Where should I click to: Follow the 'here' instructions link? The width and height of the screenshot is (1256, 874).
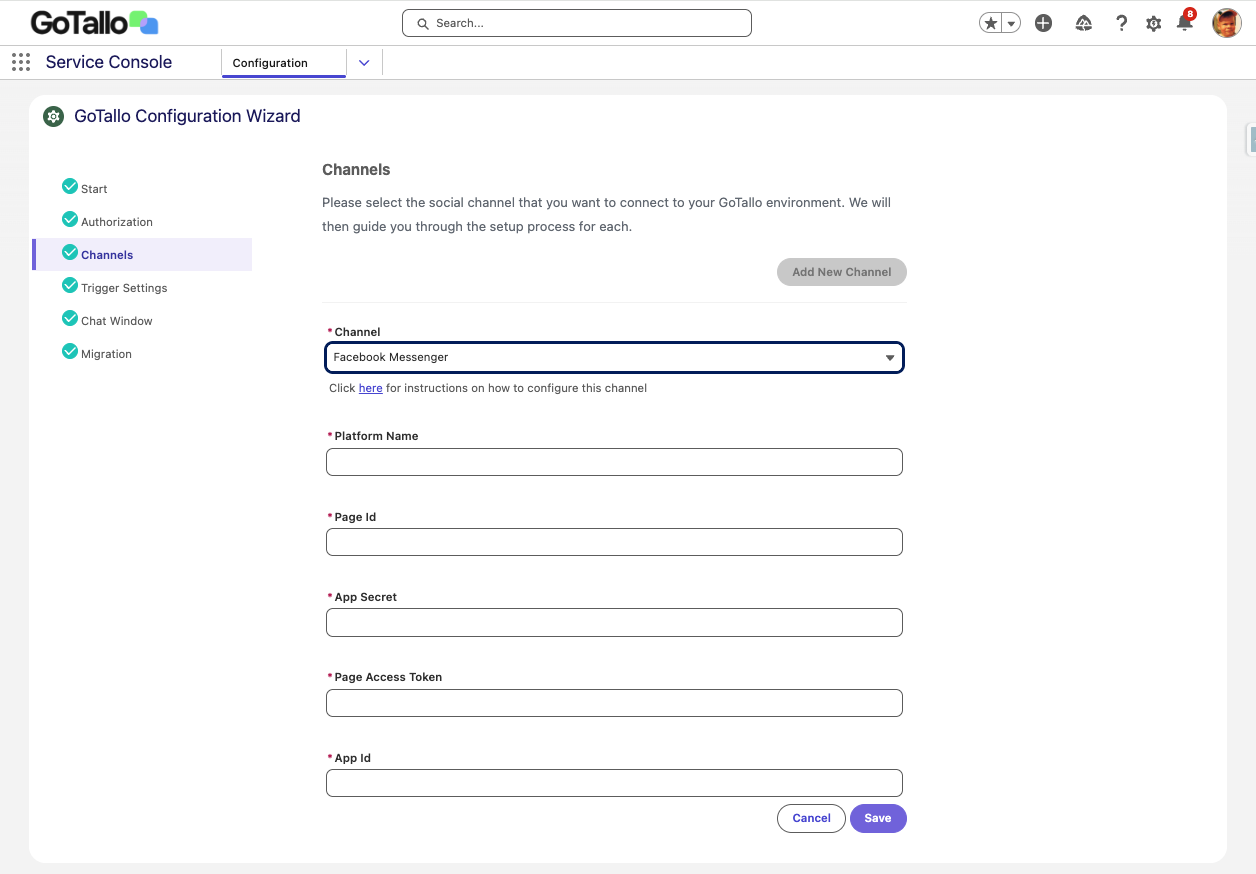[370, 388]
